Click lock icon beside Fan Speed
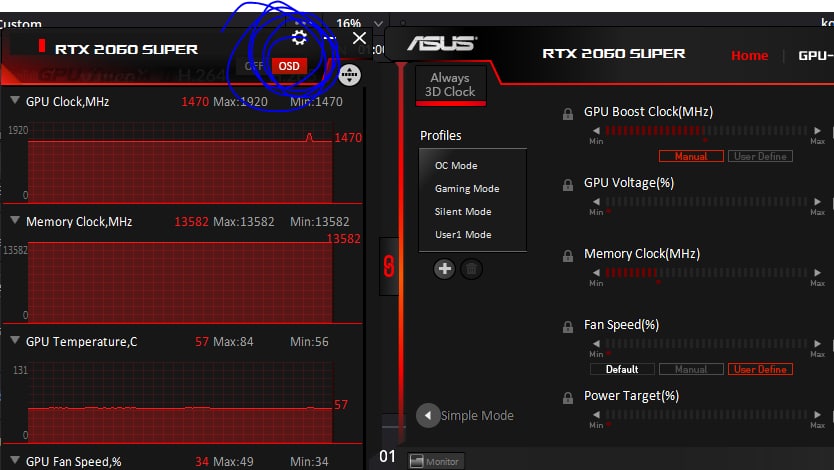The image size is (834, 470). (568, 327)
